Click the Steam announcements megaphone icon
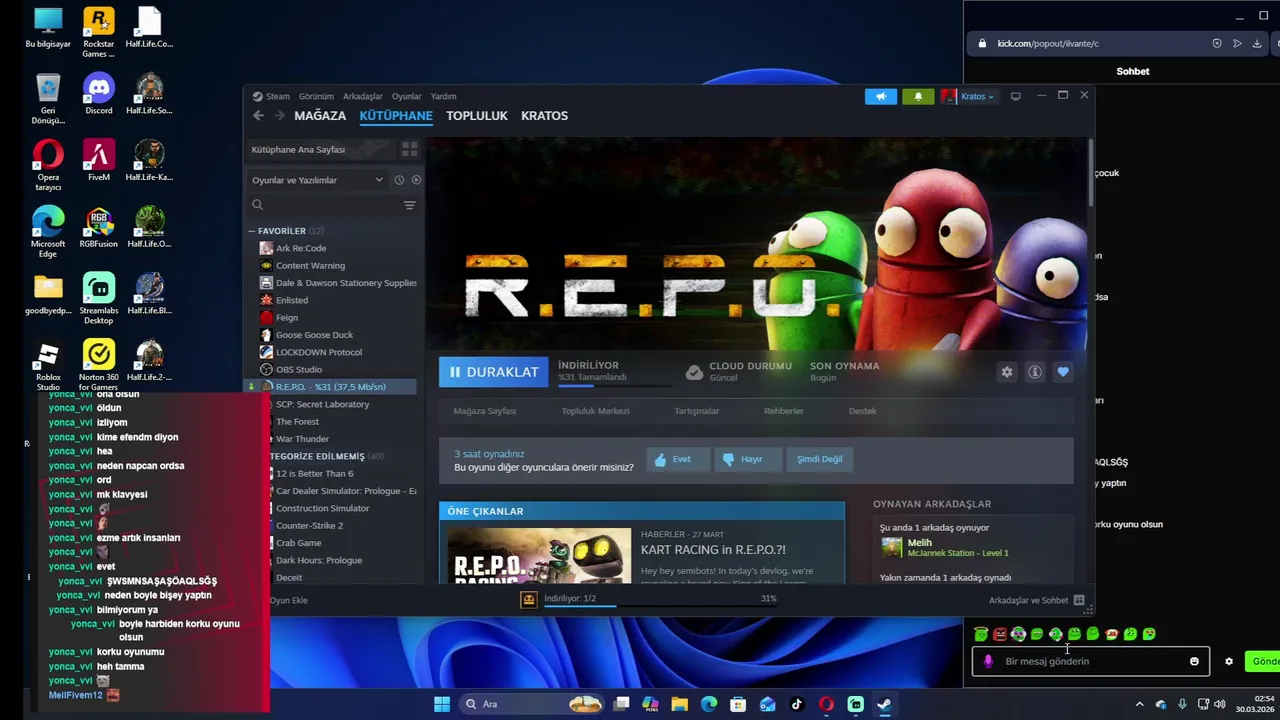This screenshot has height=720, width=1280. (881, 96)
